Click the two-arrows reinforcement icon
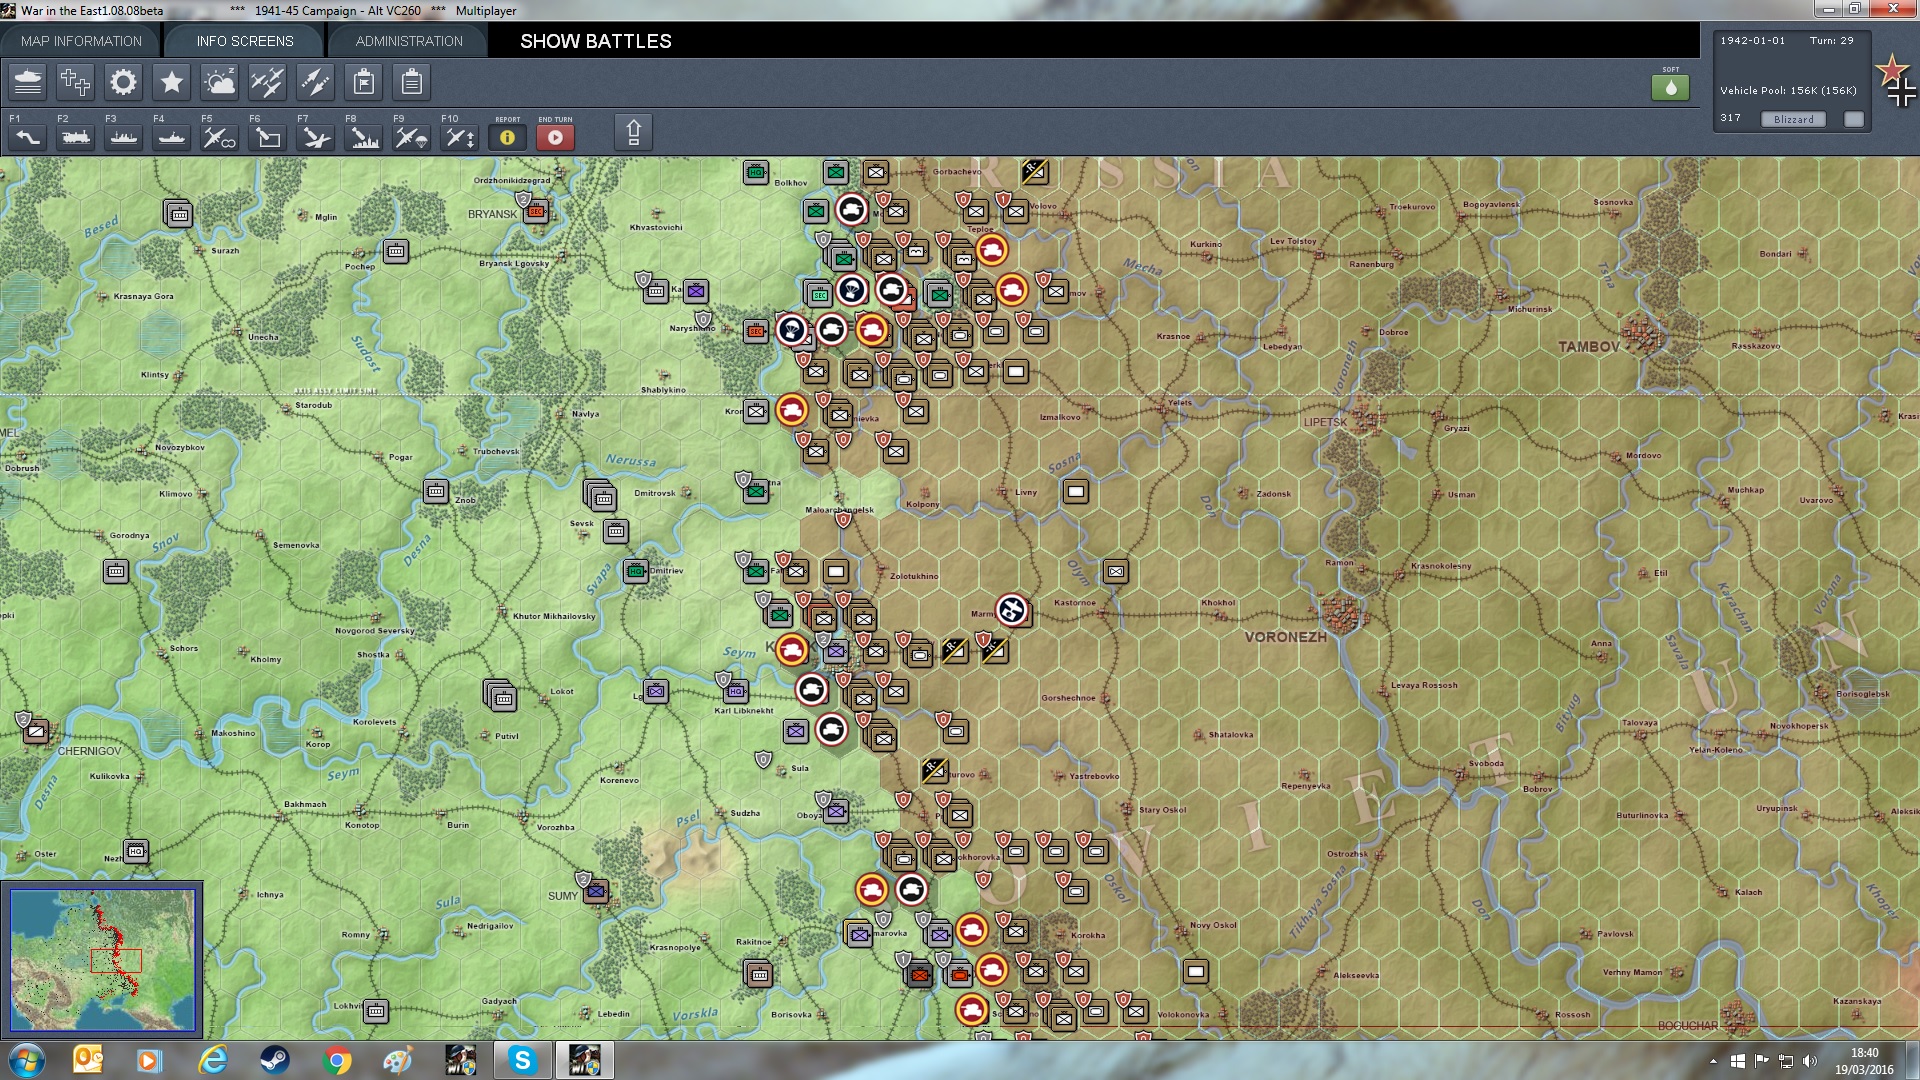The width and height of the screenshot is (1920, 1080). [x=315, y=82]
